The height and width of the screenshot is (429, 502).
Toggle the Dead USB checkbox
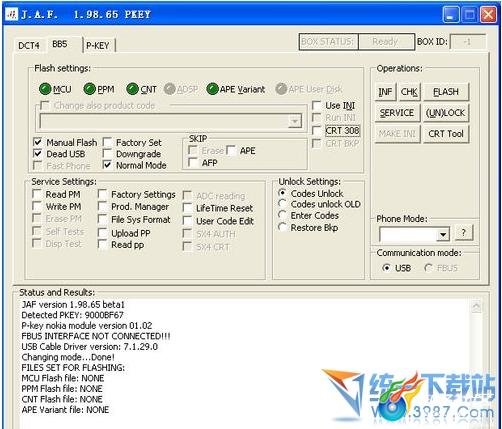[38, 153]
